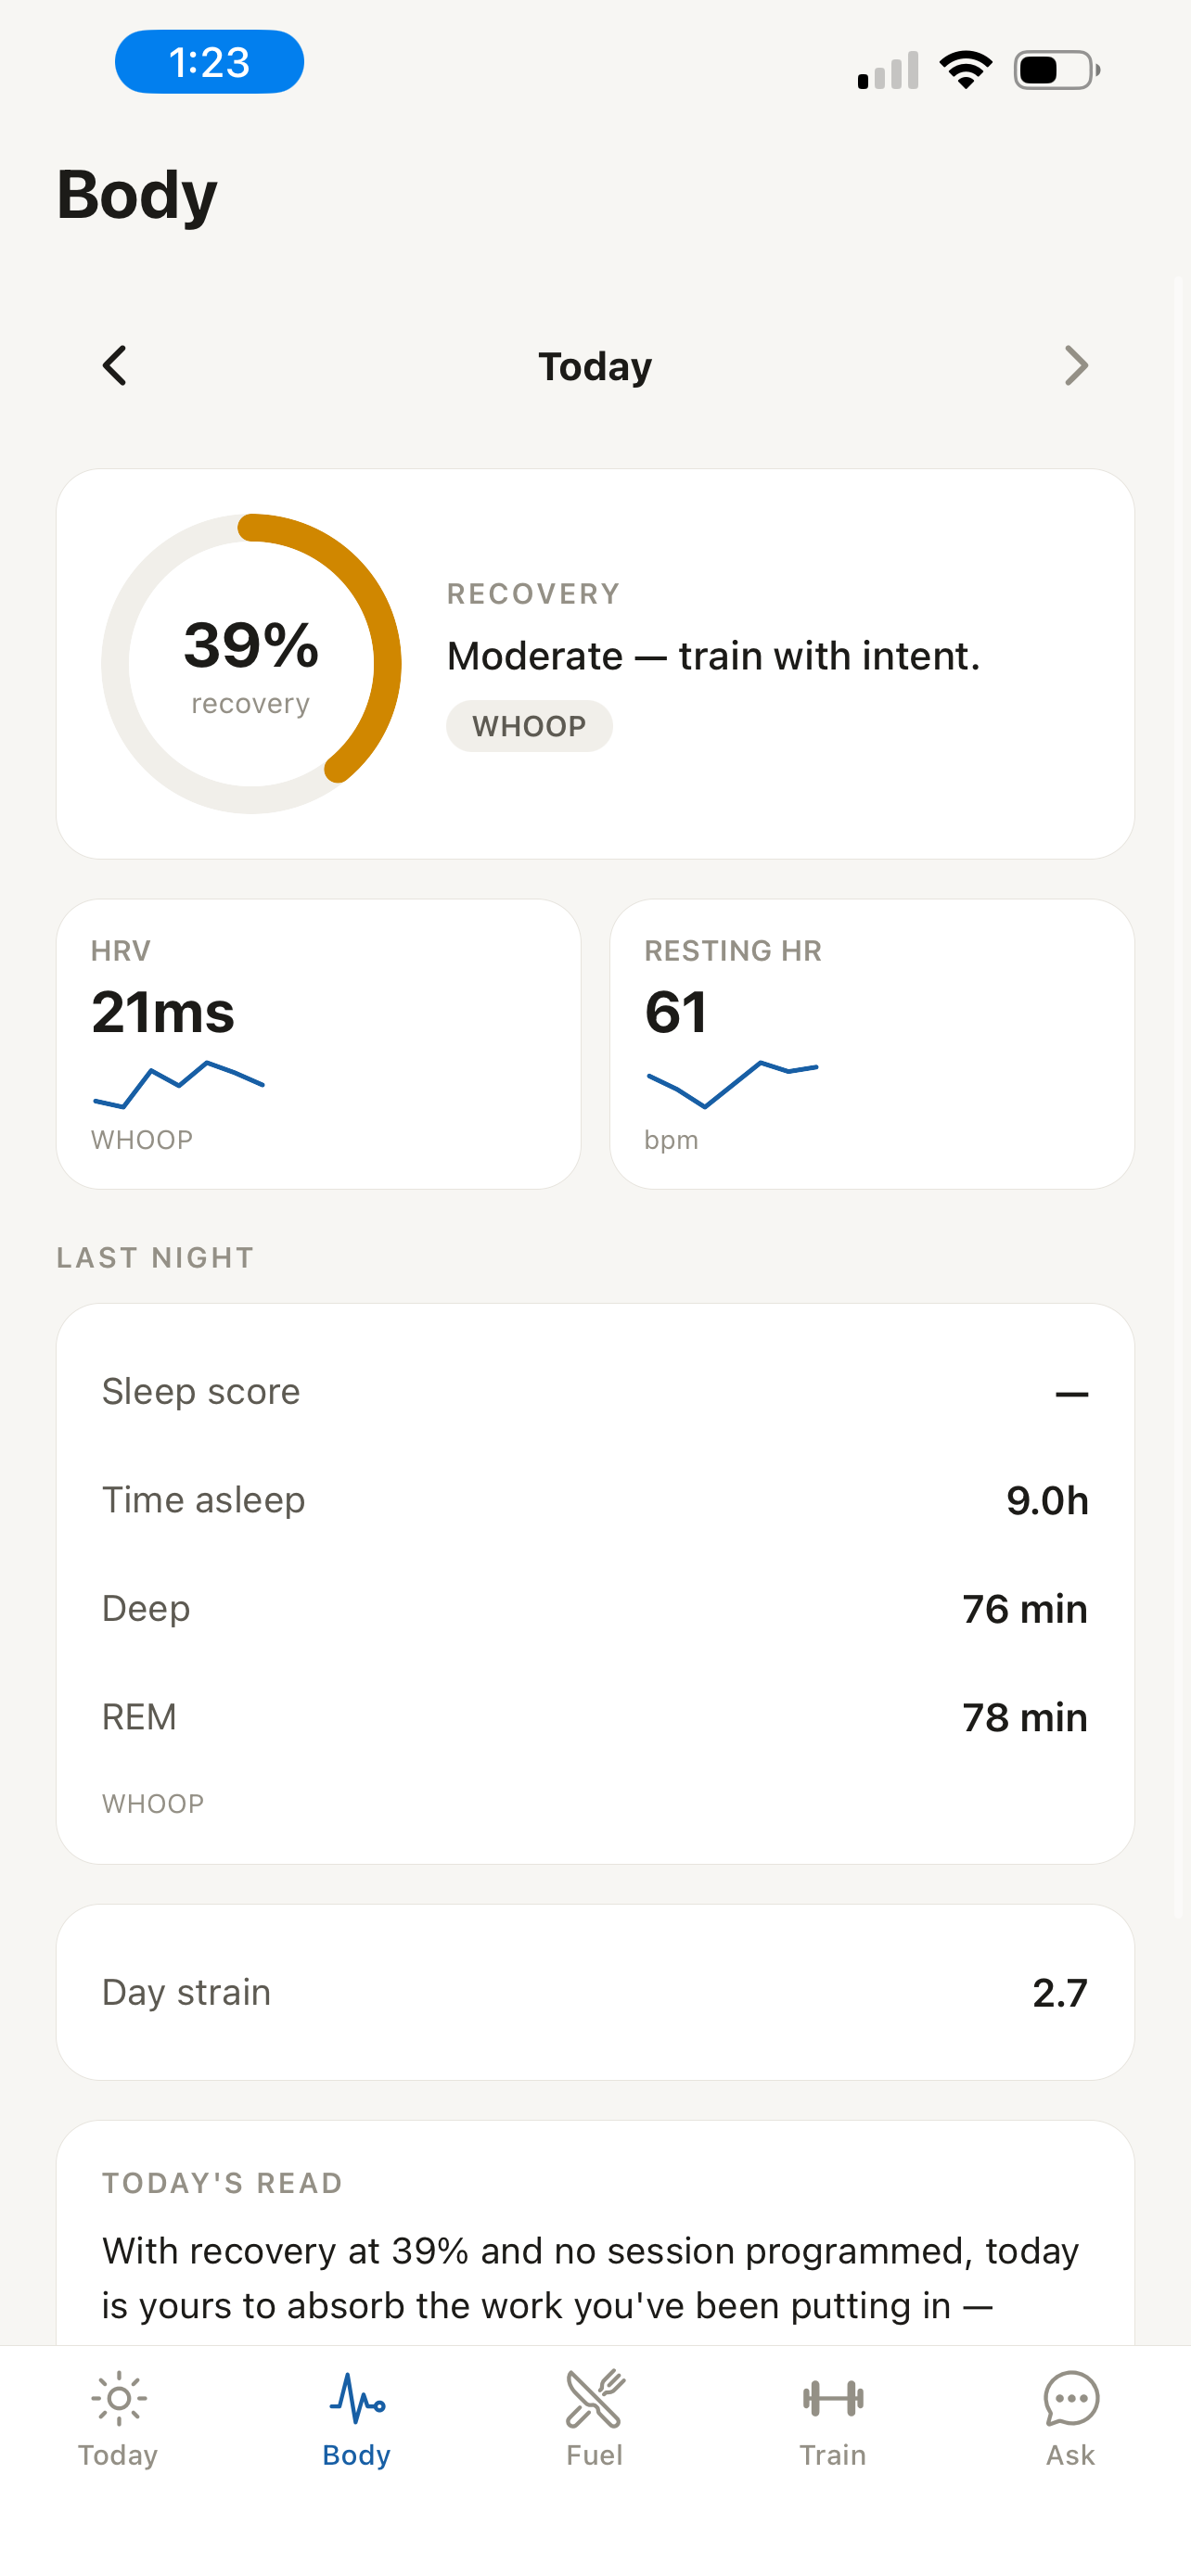Go to next day with right chevron
Viewport: 1191px width, 2576px height.
1076,366
